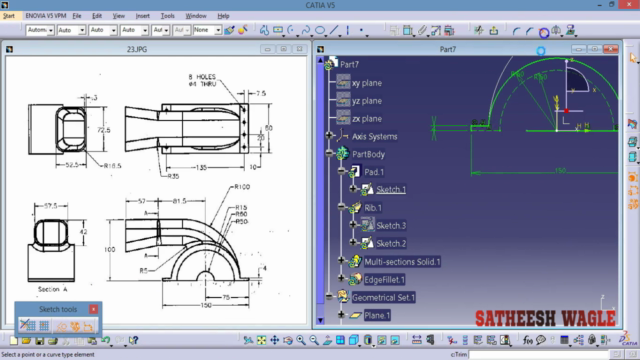Collapse the Geometrical Set.1 node
The height and width of the screenshot is (360, 640).
click(x=329, y=297)
